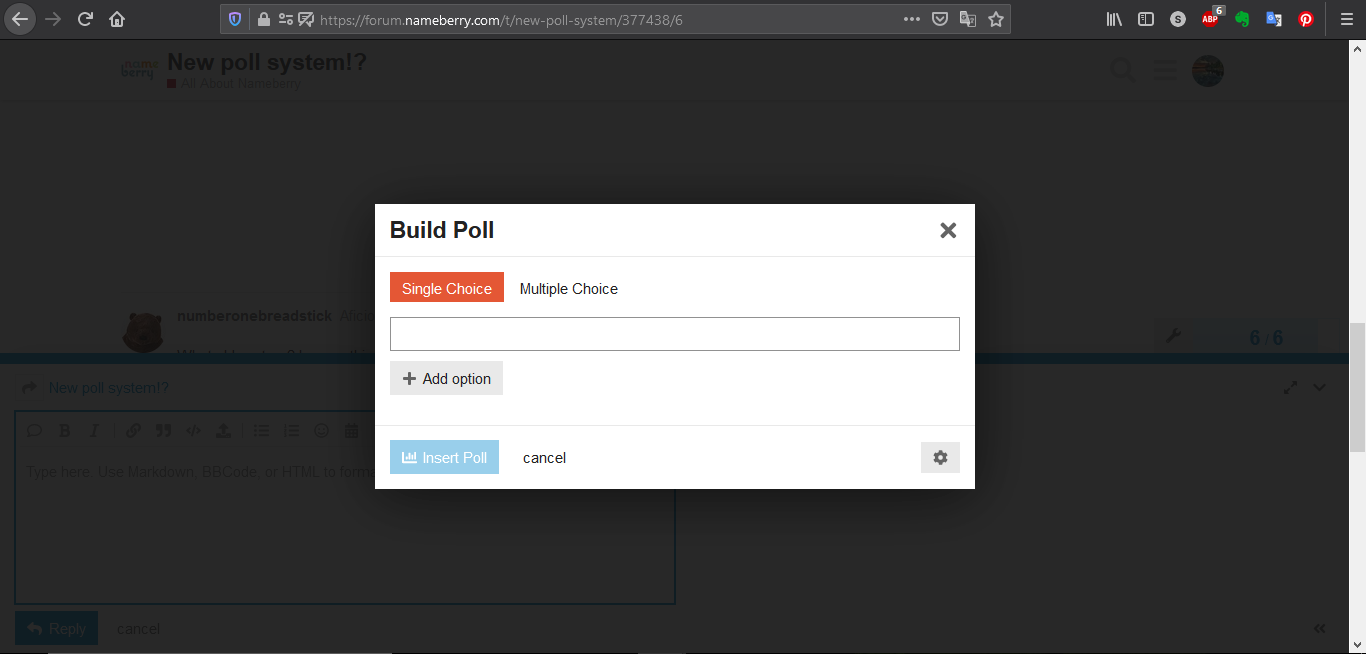Click the Insert Poll button

click(444, 458)
